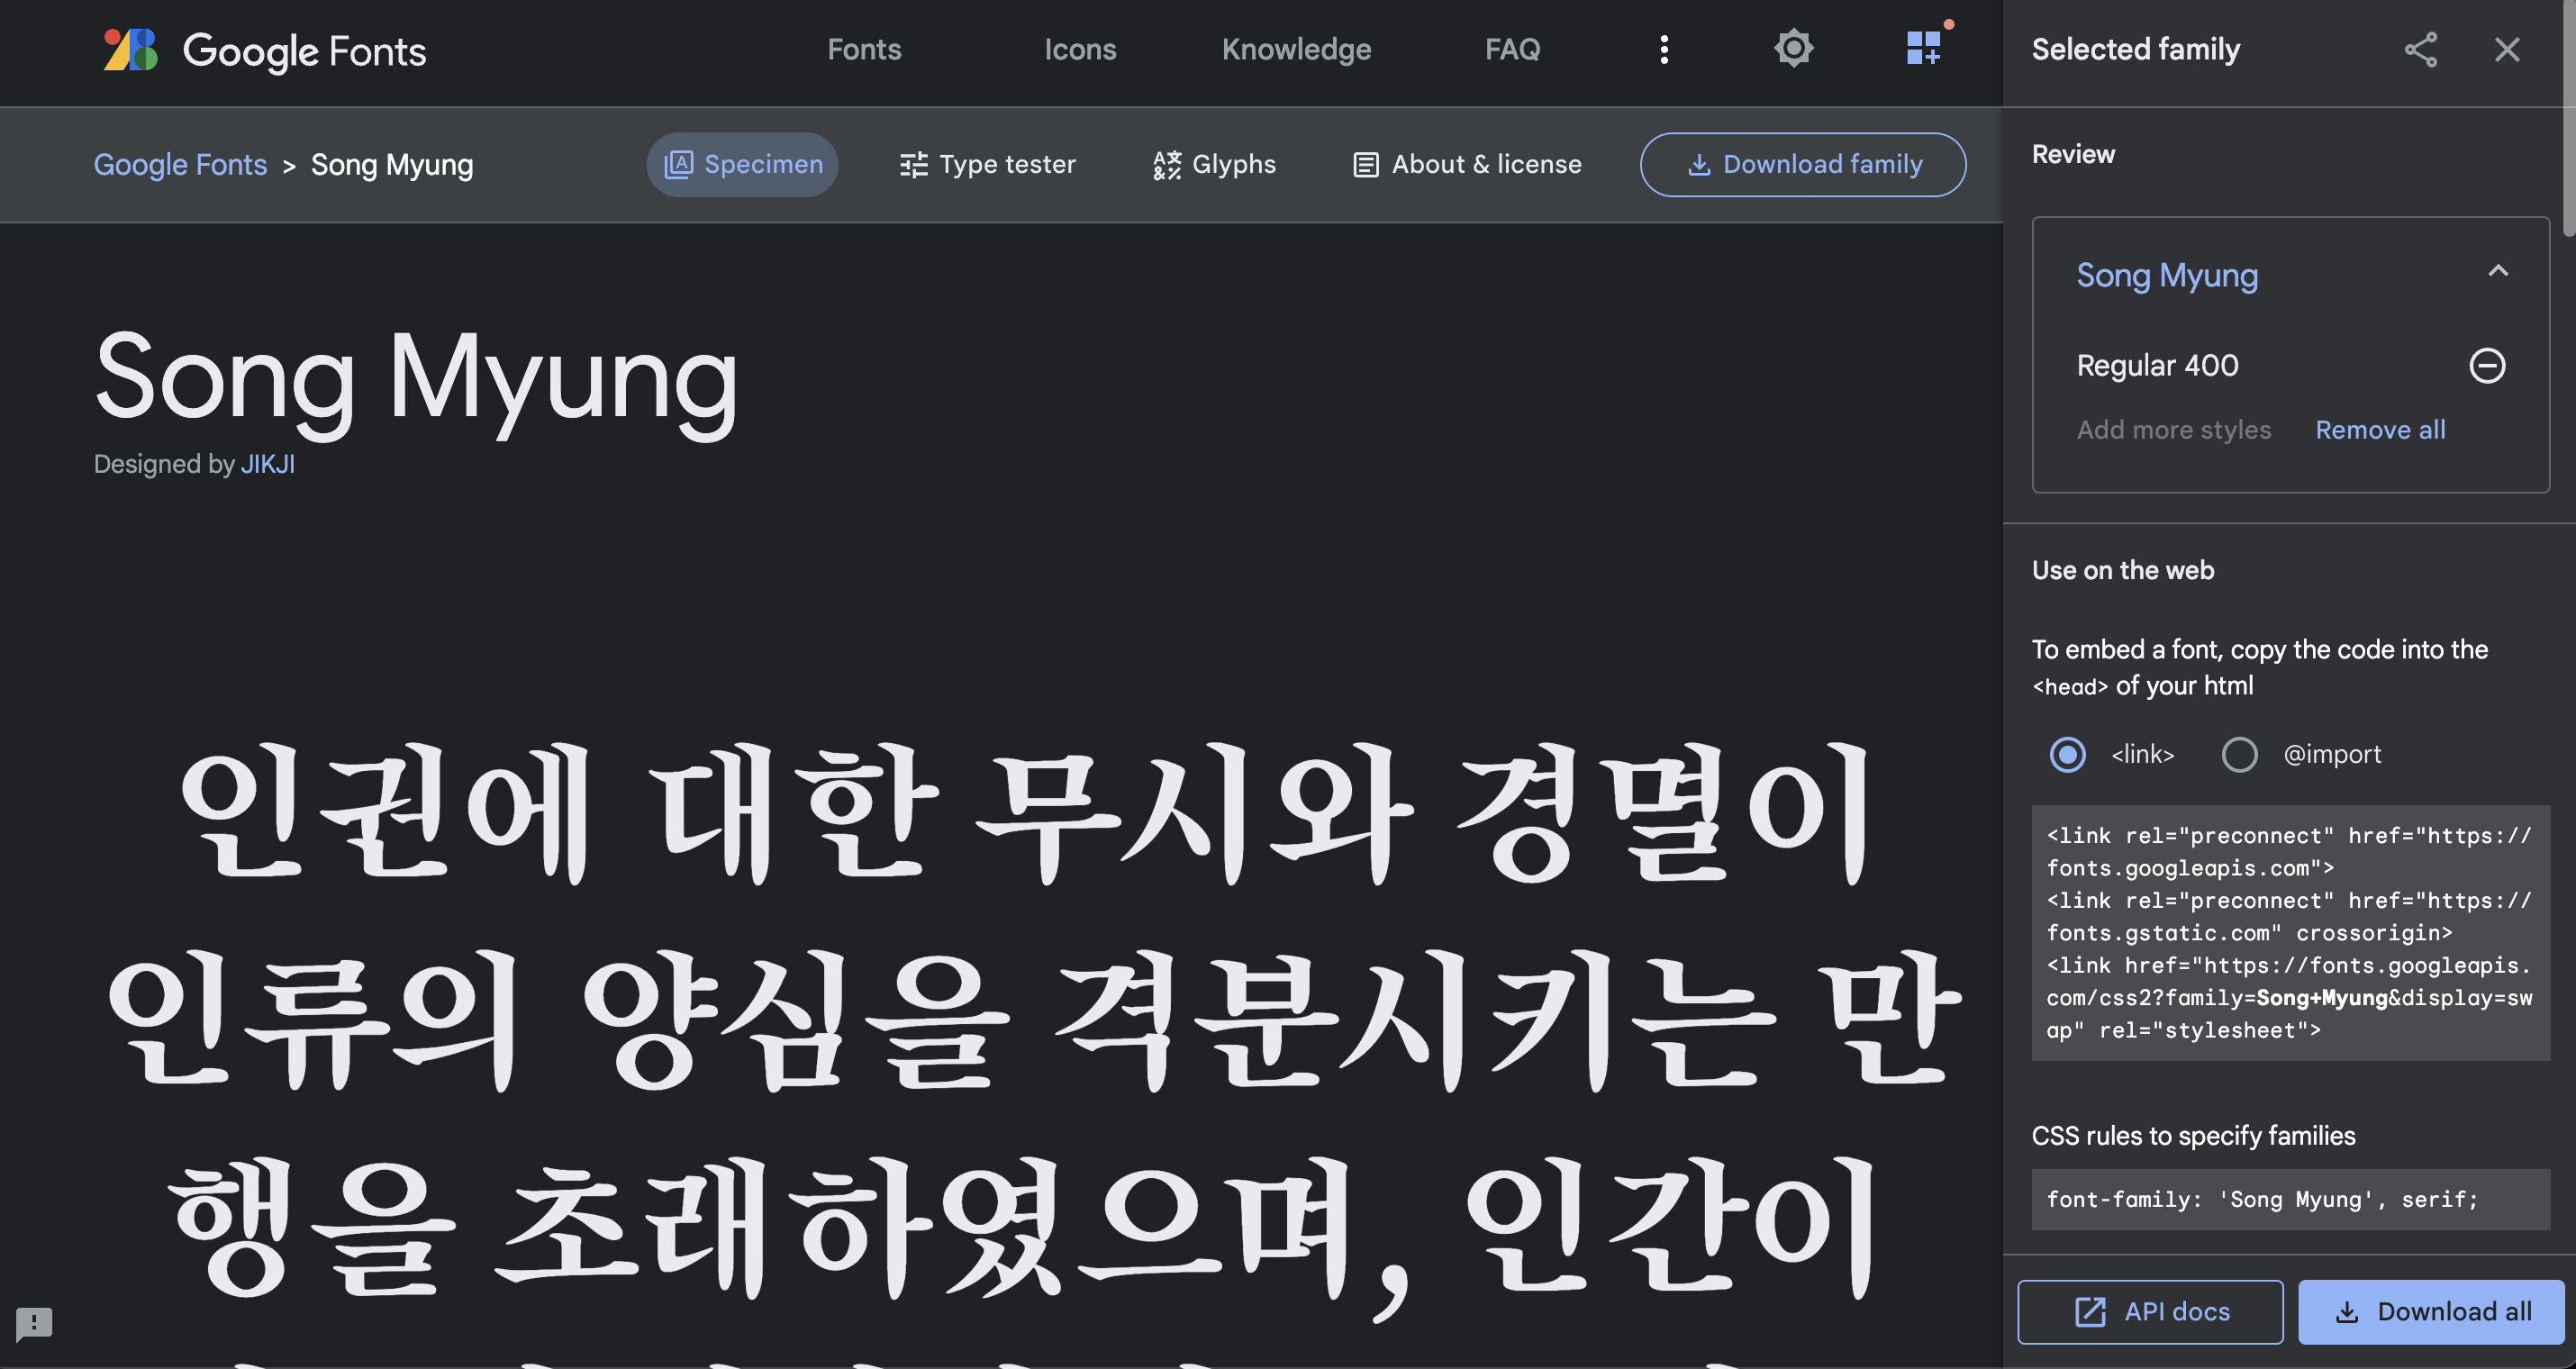Viewport: 2576px width, 1369px height.
Task: Open the API docs button
Action: (x=2150, y=1311)
